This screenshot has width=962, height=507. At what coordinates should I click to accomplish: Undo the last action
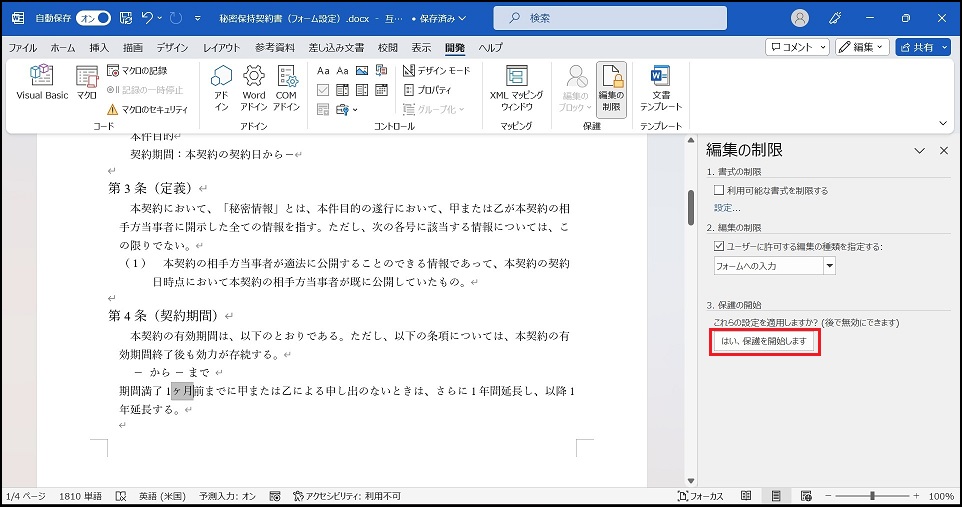[x=147, y=18]
